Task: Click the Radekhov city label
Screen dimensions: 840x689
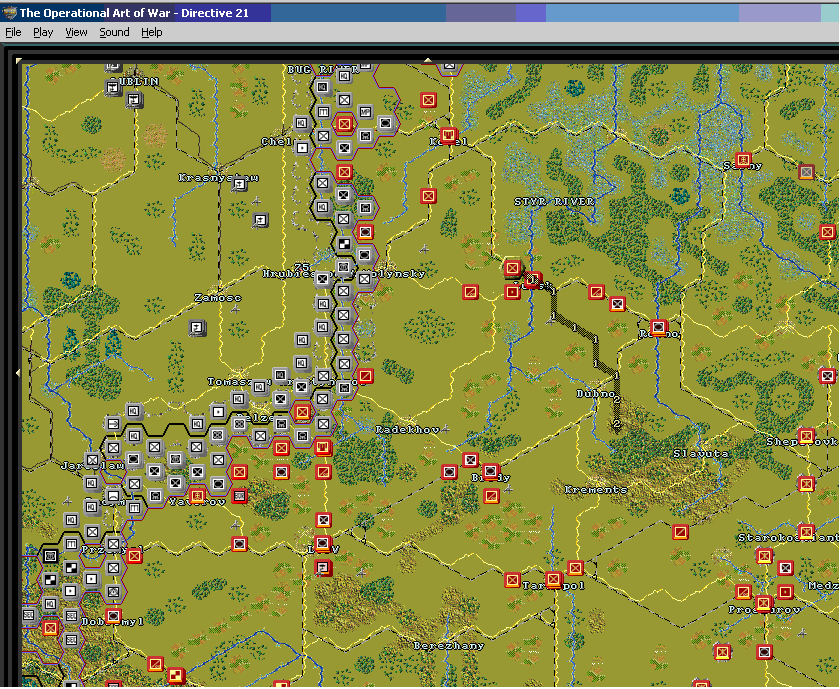Action: tap(408, 429)
